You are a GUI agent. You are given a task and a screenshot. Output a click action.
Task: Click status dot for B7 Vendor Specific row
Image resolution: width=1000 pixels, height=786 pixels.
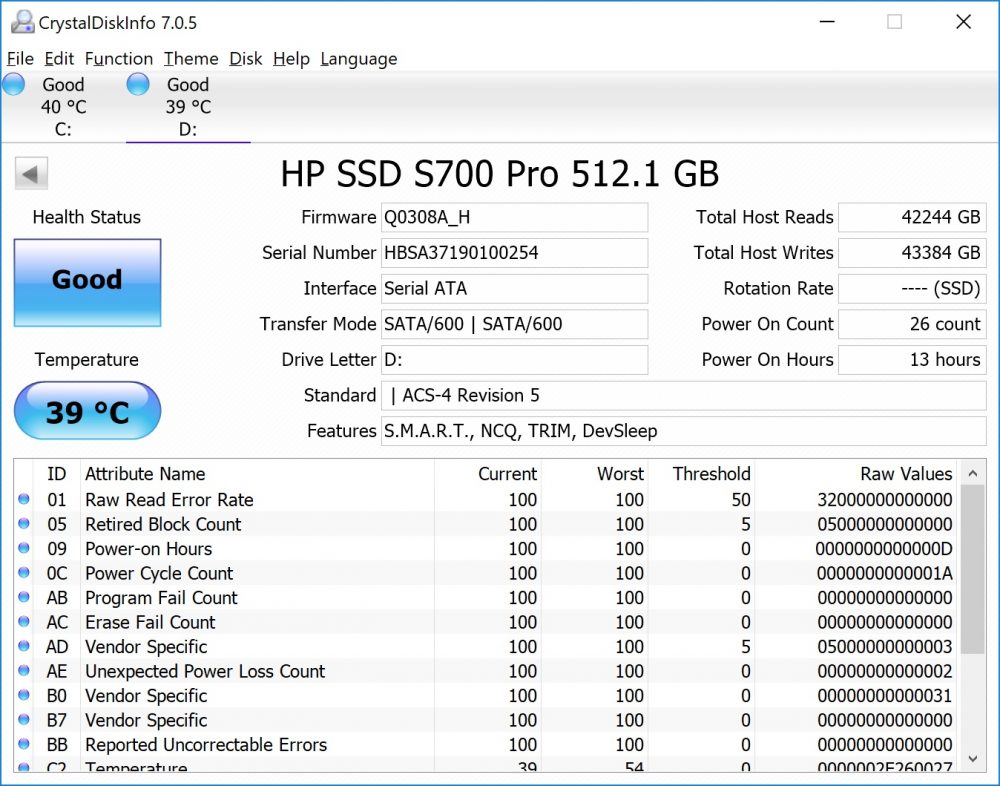click(24, 720)
